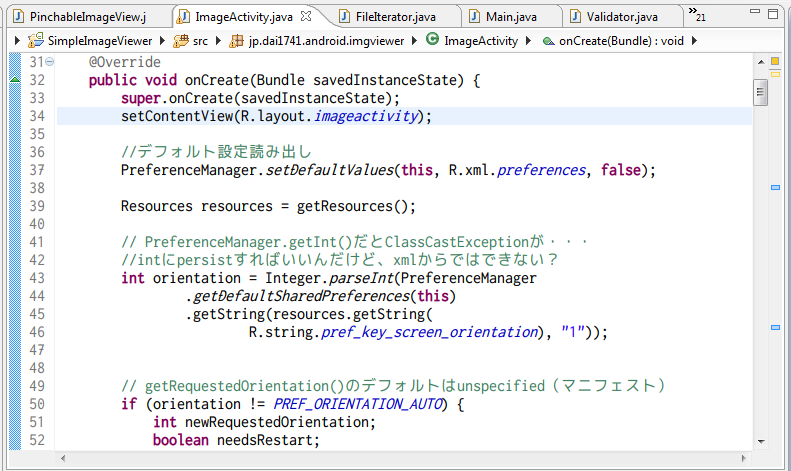This screenshot has width=791, height=471.
Task: Click line number 50 in the gutter
Action: (37, 404)
